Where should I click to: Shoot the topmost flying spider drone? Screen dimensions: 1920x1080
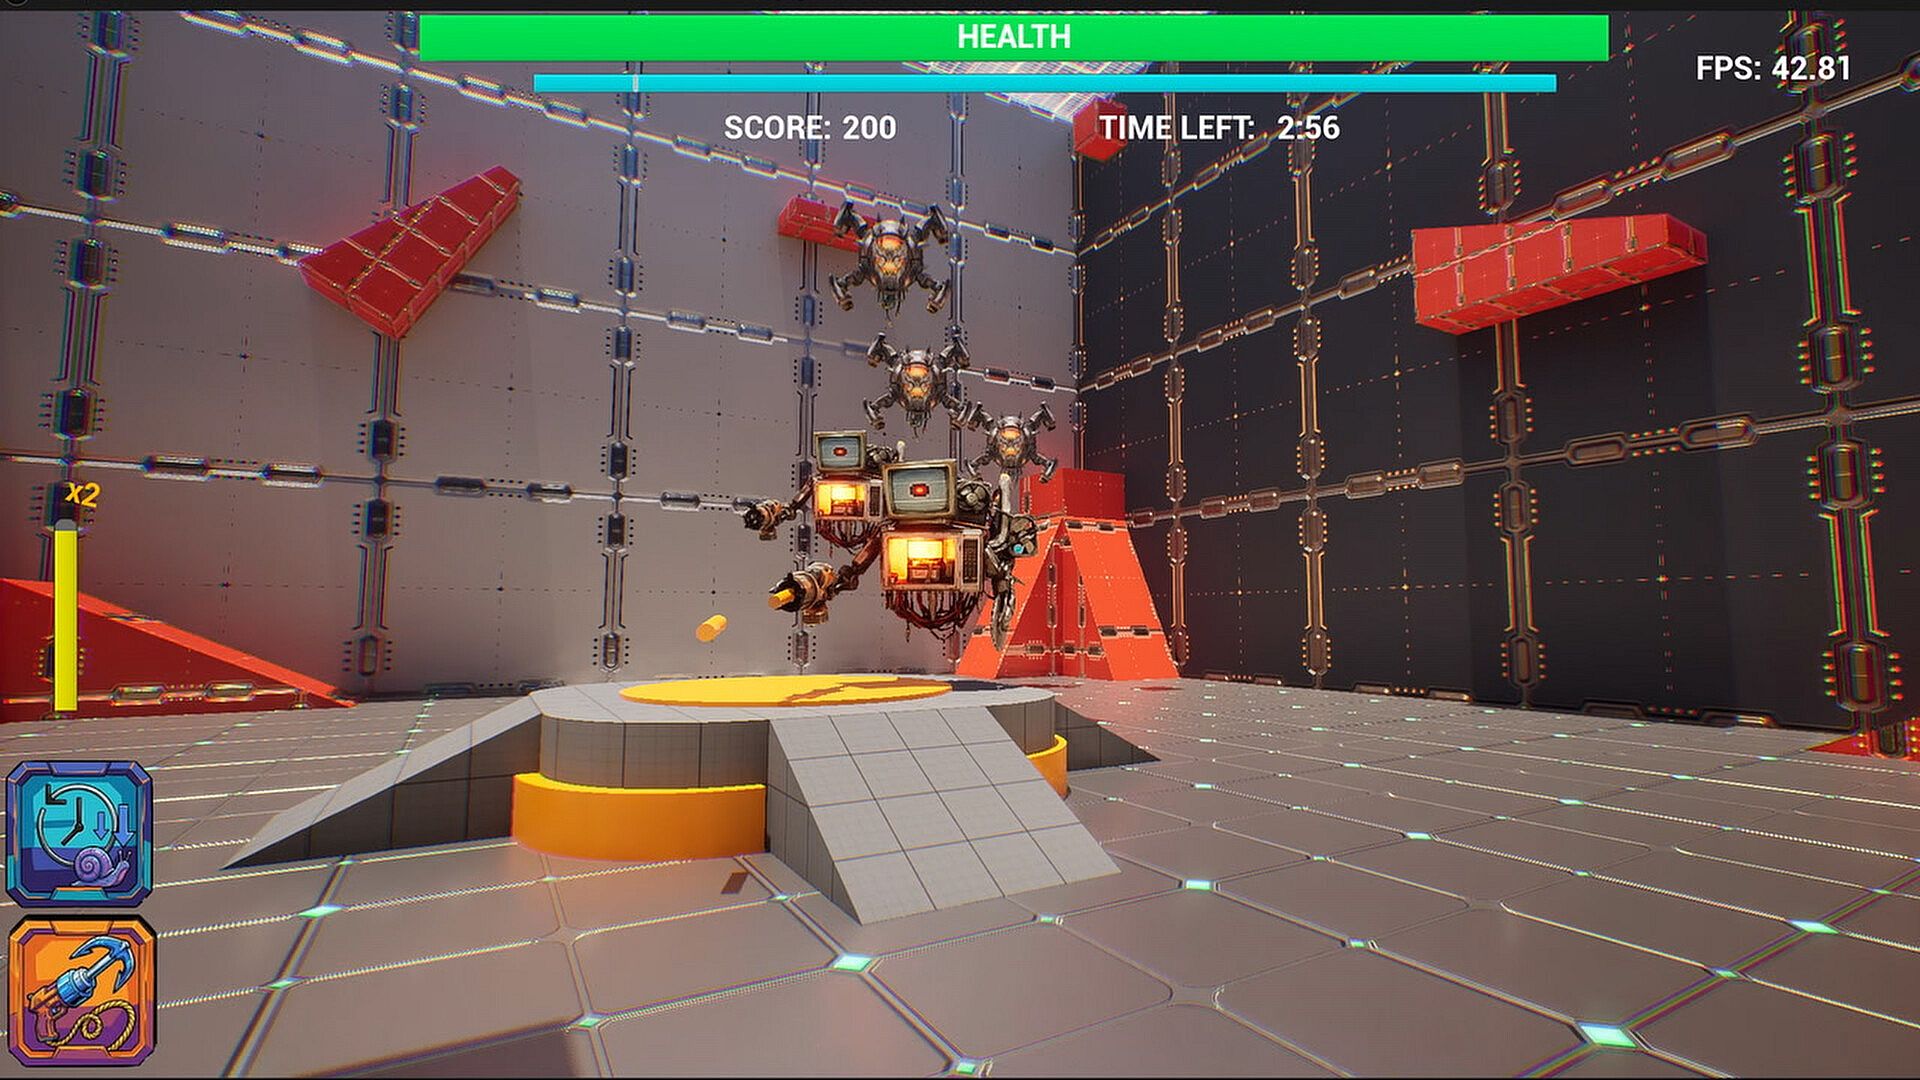tap(889, 257)
